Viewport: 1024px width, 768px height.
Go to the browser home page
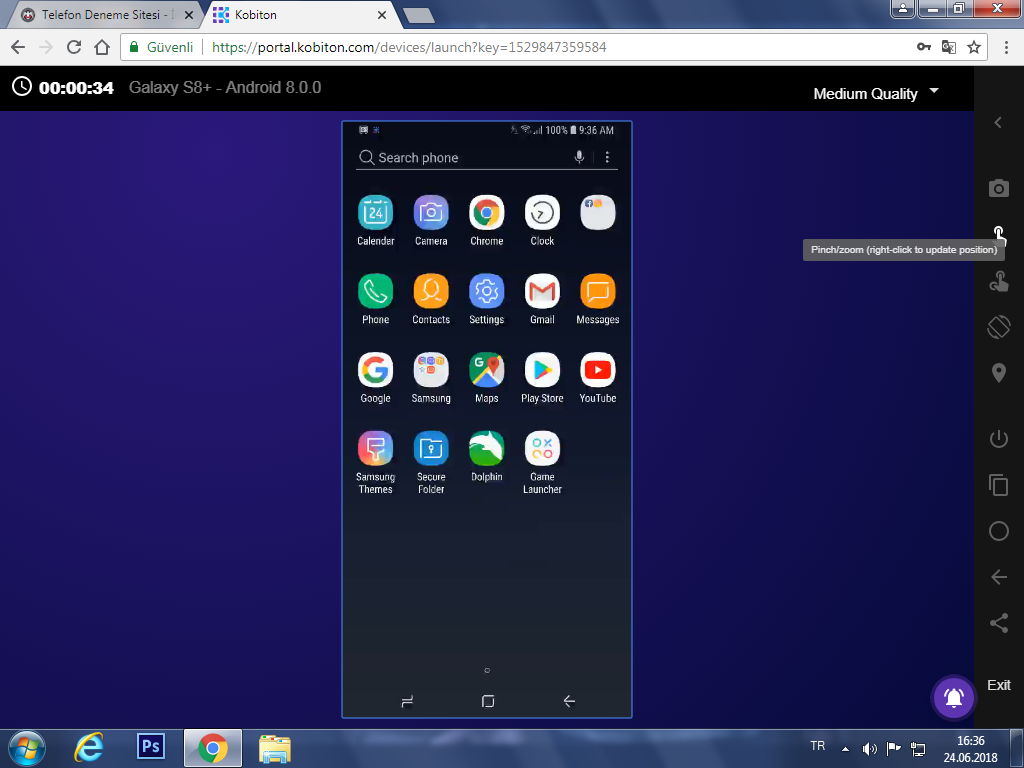pos(102,47)
